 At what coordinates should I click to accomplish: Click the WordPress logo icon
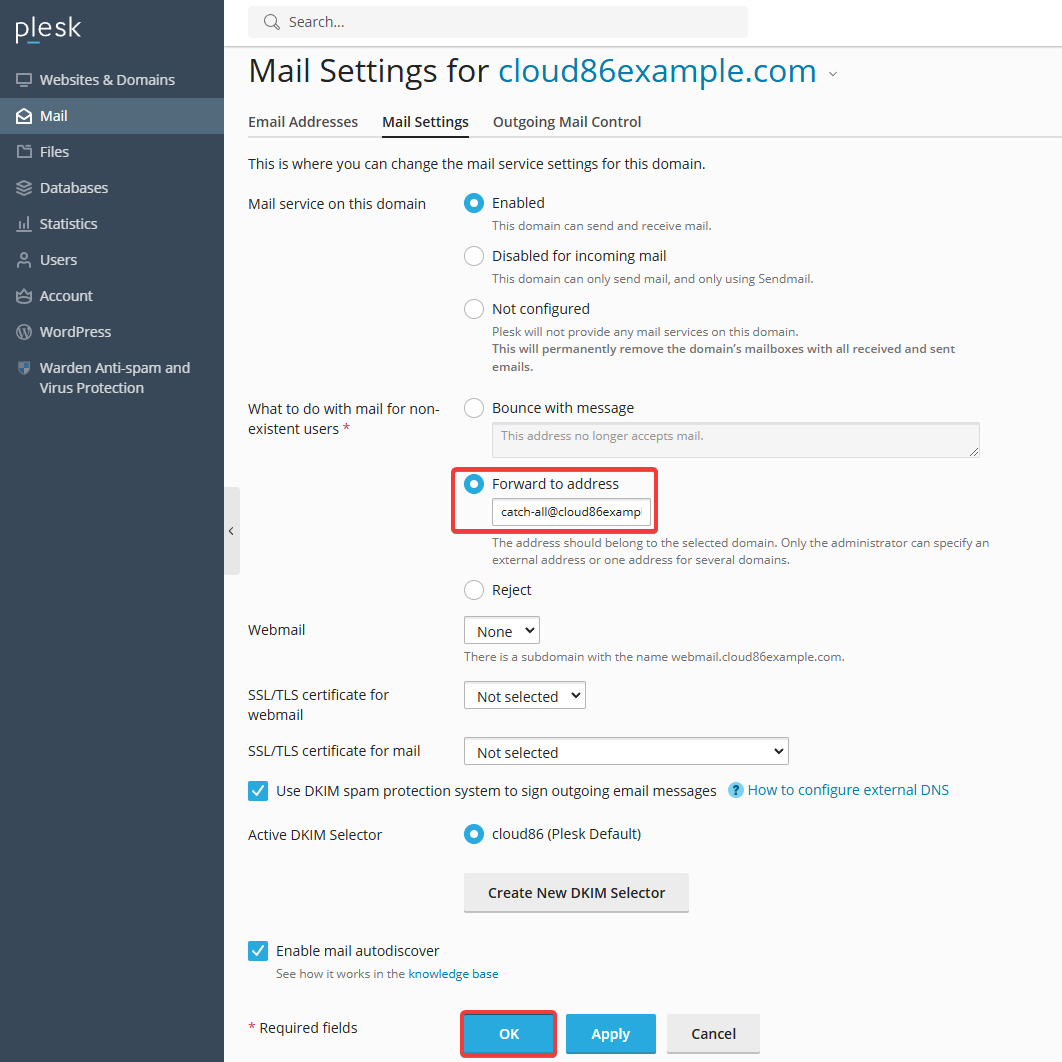click(24, 332)
